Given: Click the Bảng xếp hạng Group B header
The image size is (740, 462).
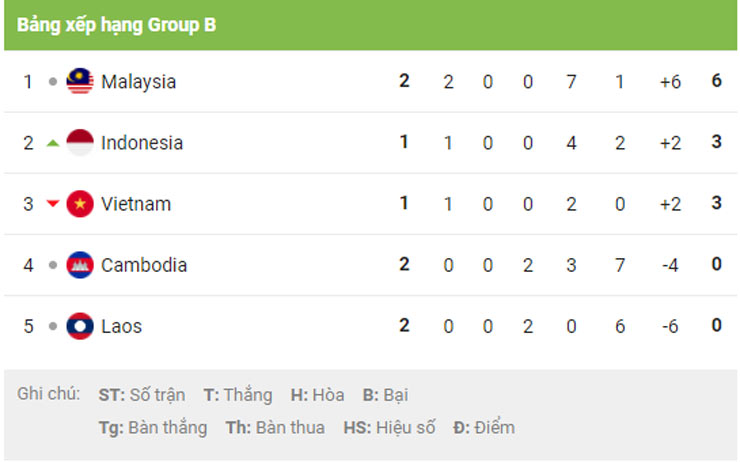Looking at the screenshot, I should coord(116,25).
